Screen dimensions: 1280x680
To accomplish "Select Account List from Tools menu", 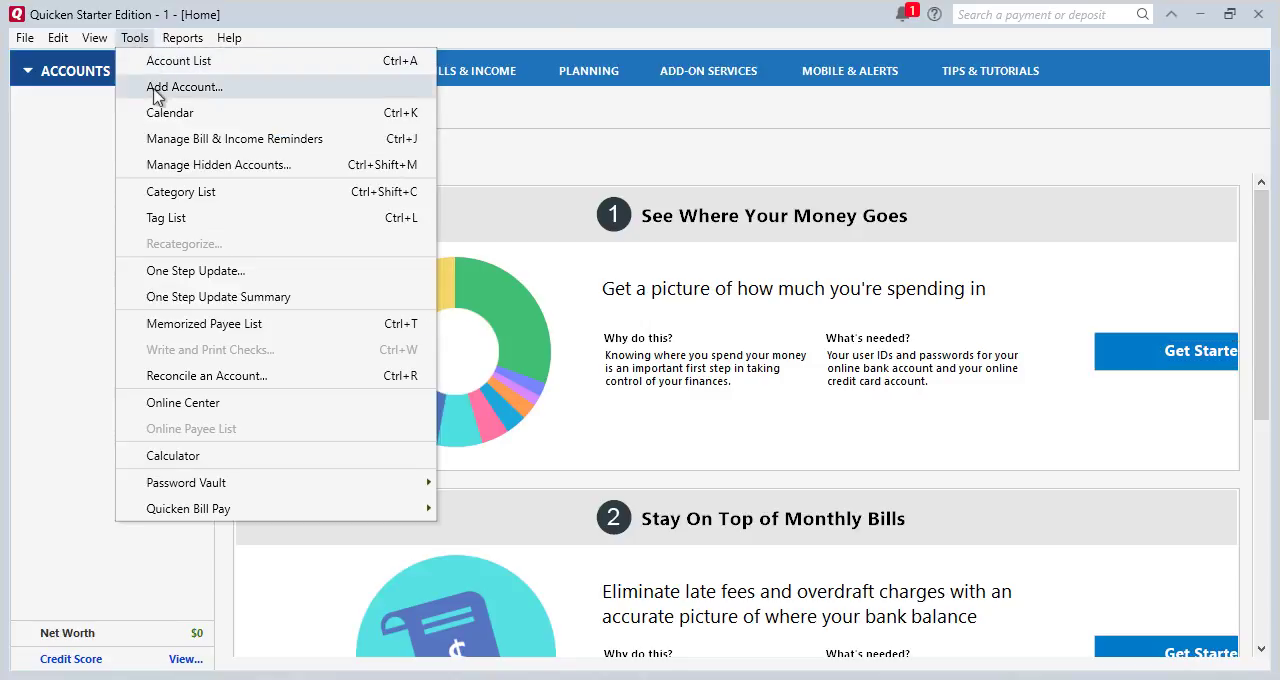I will pos(276,61).
